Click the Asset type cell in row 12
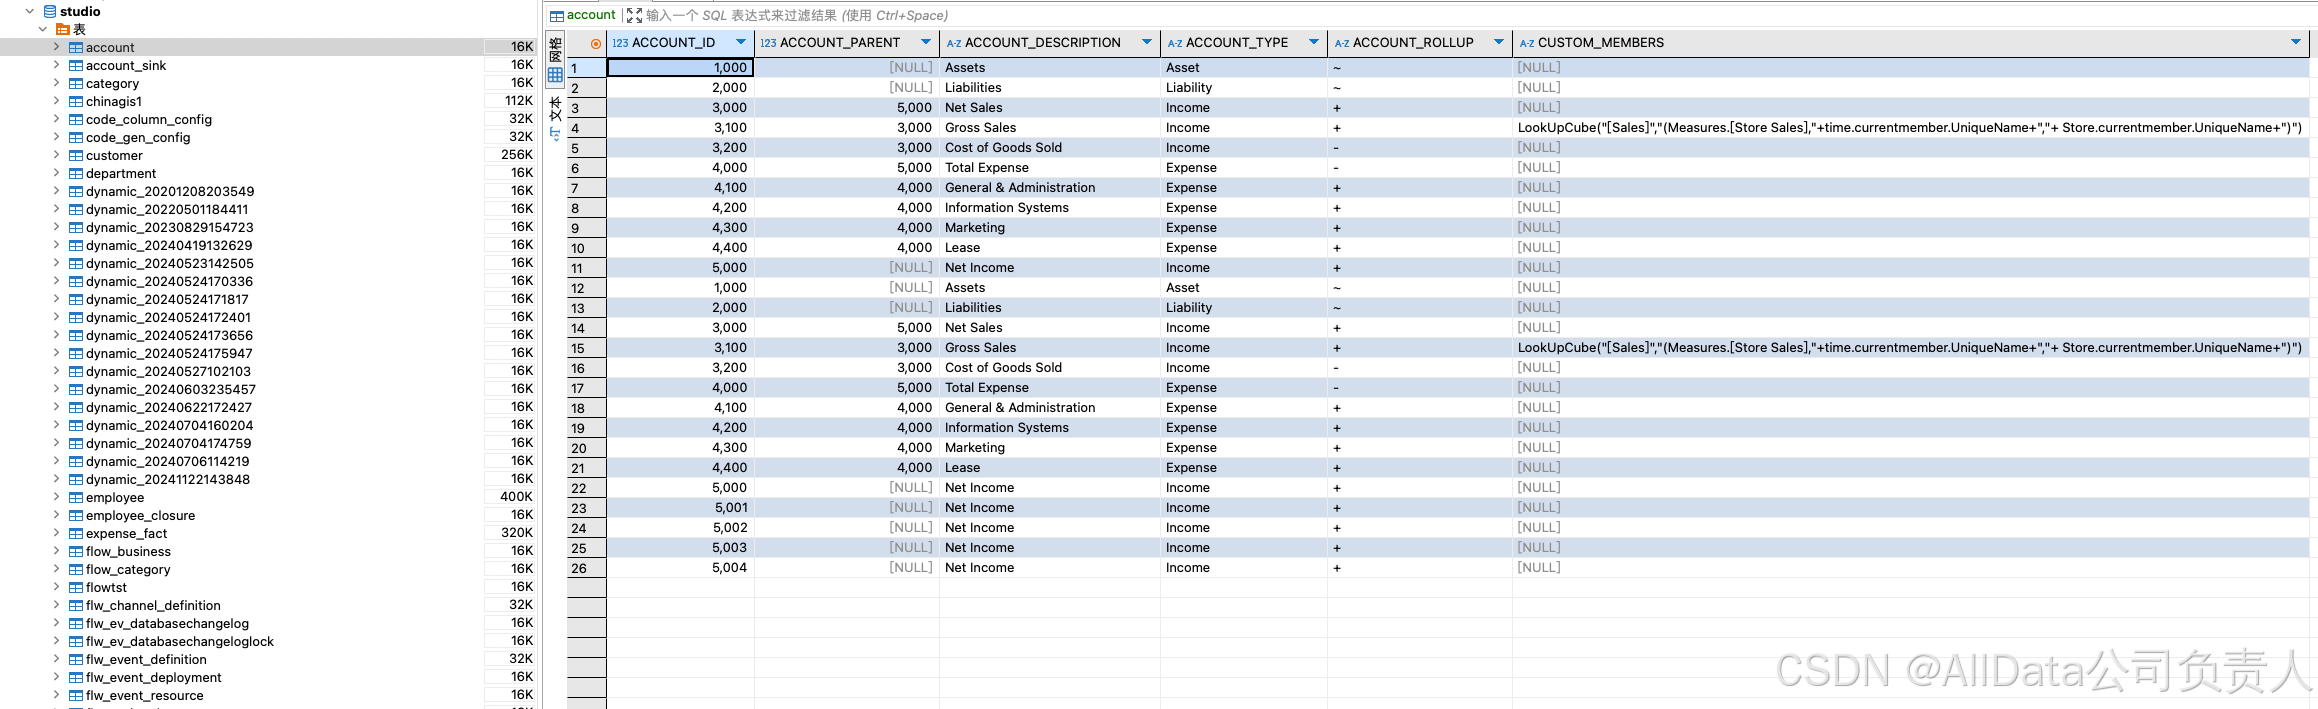This screenshot has width=2318, height=709. (1244, 288)
